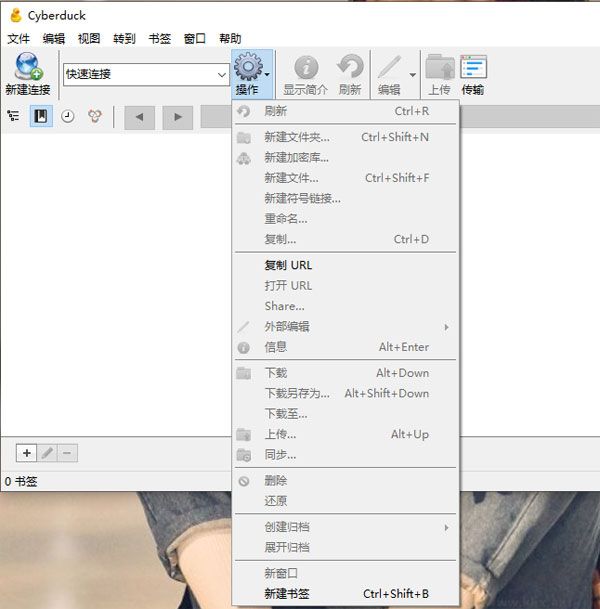The width and height of the screenshot is (600, 609).
Task: Choose 新建书签 in the menu
Action: (287, 594)
